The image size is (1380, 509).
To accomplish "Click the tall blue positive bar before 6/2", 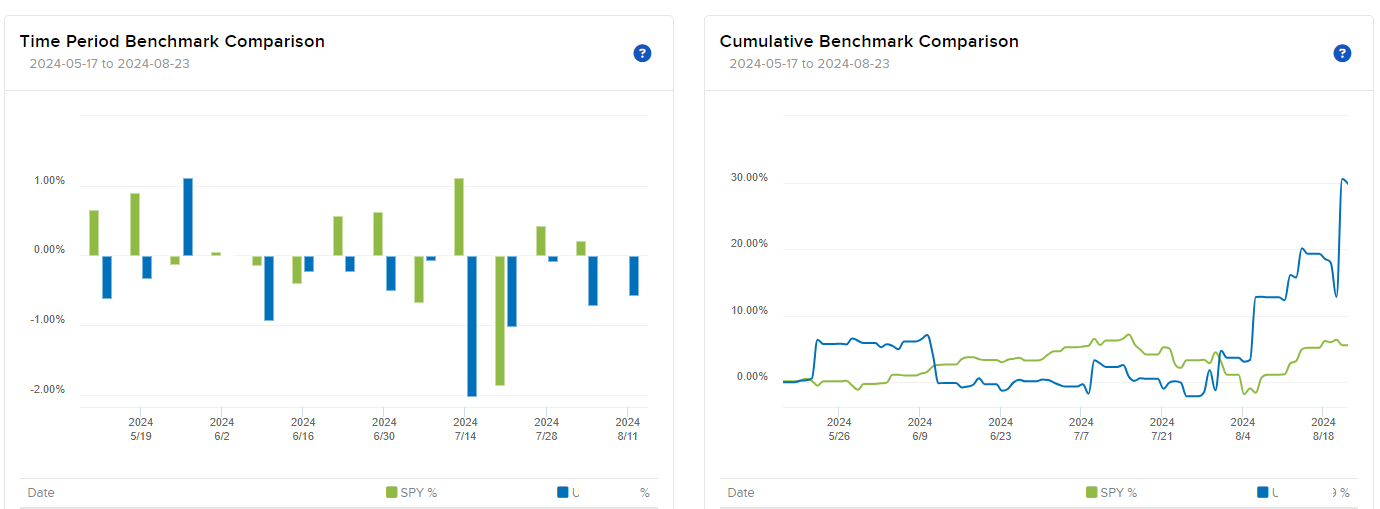I will click(x=188, y=216).
